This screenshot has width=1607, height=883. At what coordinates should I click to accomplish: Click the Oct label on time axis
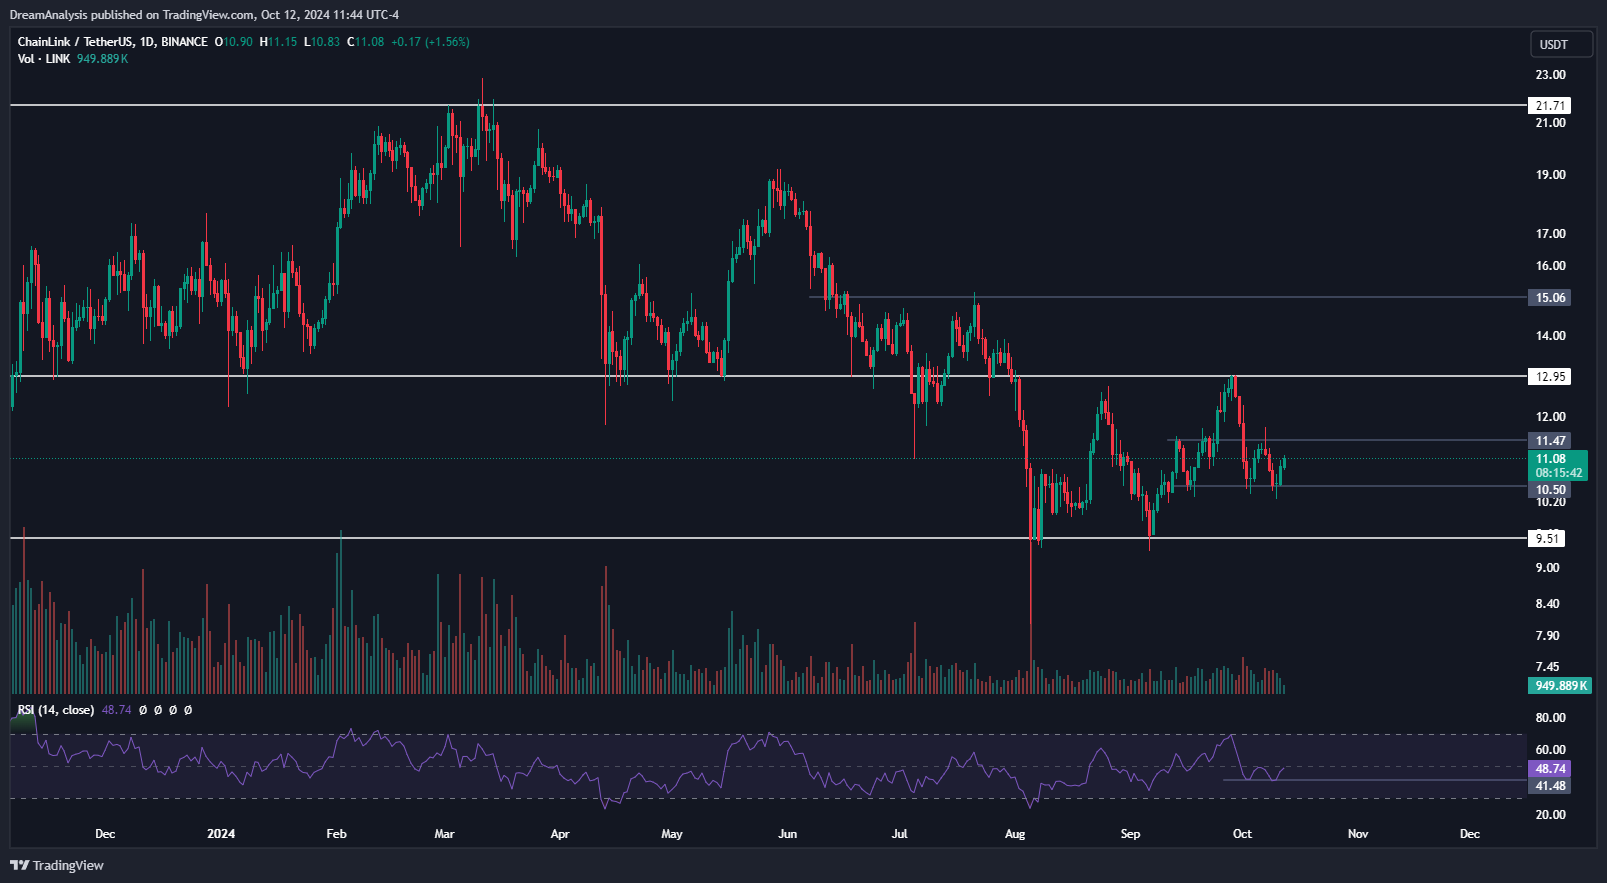click(x=1242, y=834)
